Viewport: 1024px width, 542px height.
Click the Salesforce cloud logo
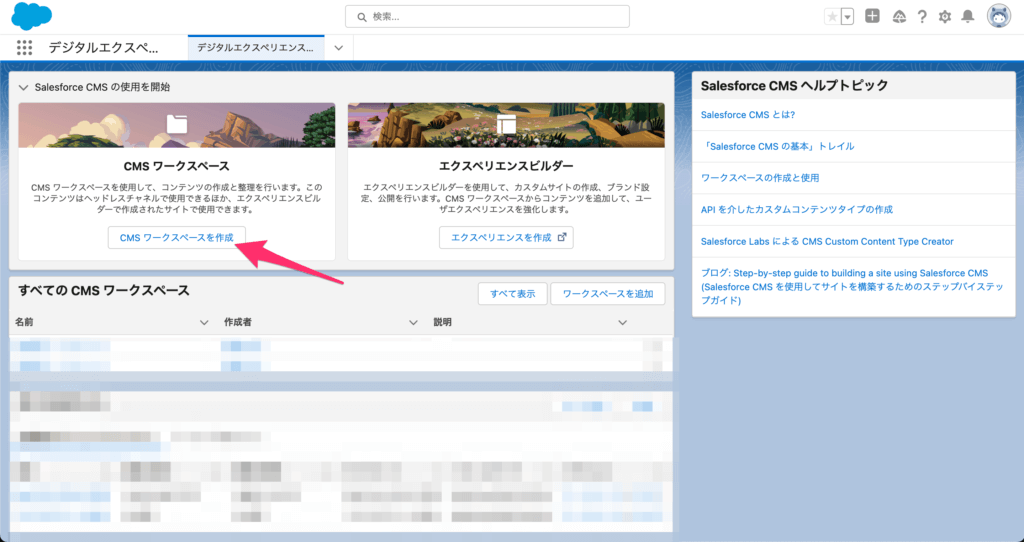click(x=31, y=16)
